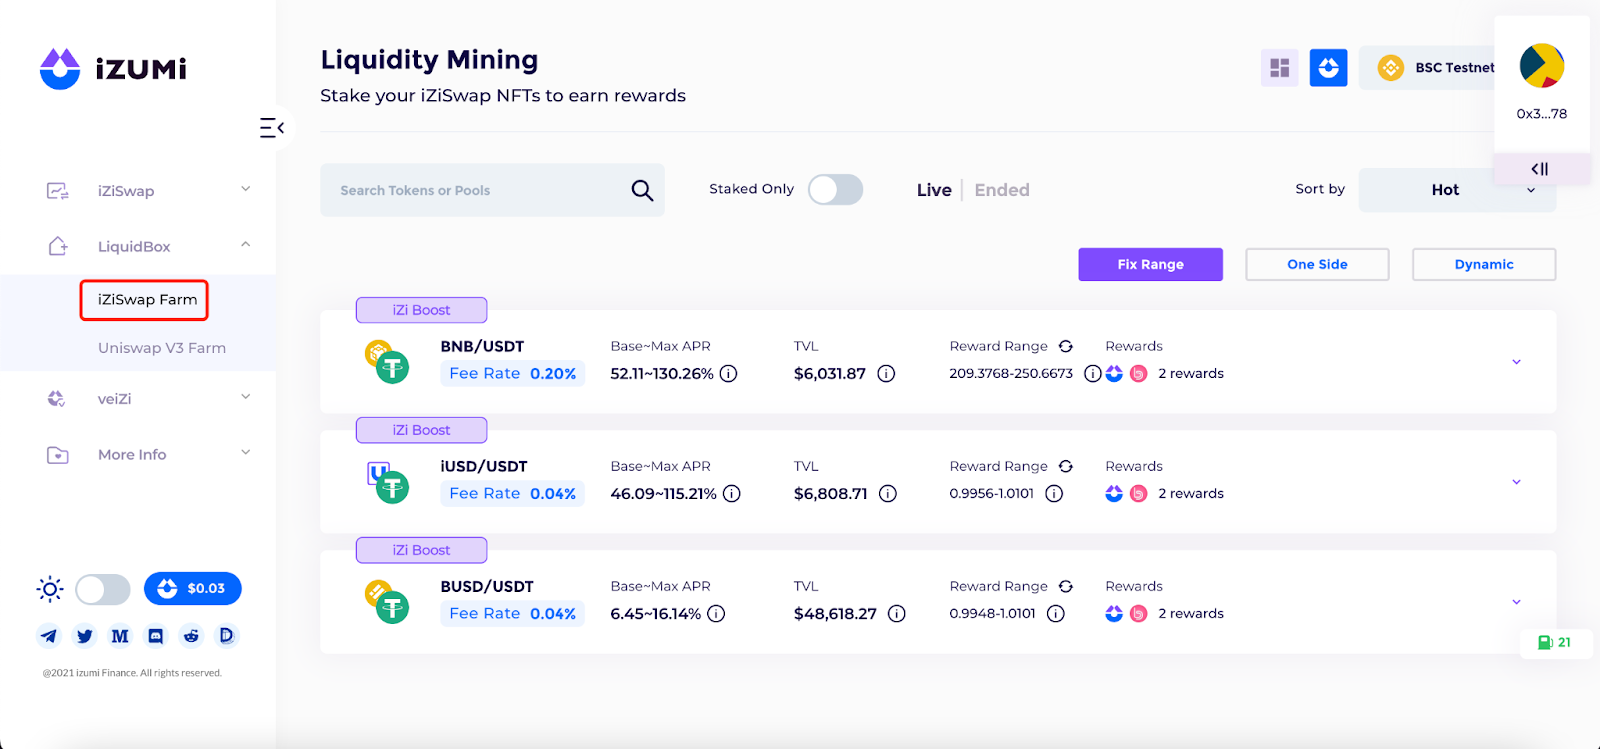This screenshot has height=749, width=1600.
Task: Click TVL info icon next to $6,808.71
Action: tap(888, 493)
